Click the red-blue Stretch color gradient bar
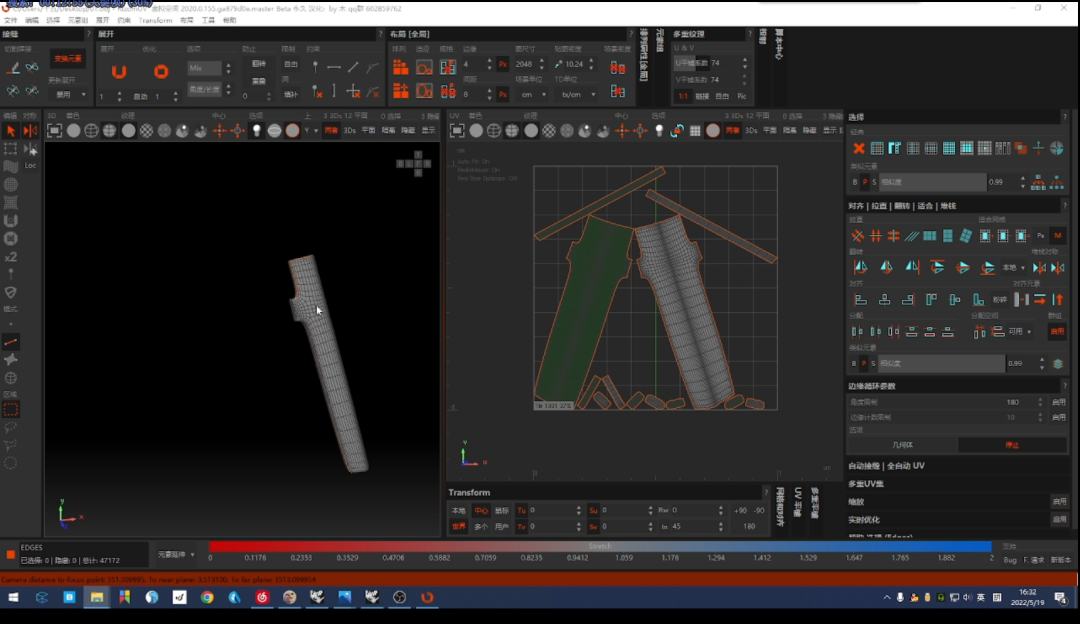Viewport: 1080px width, 624px height. pos(600,546)
